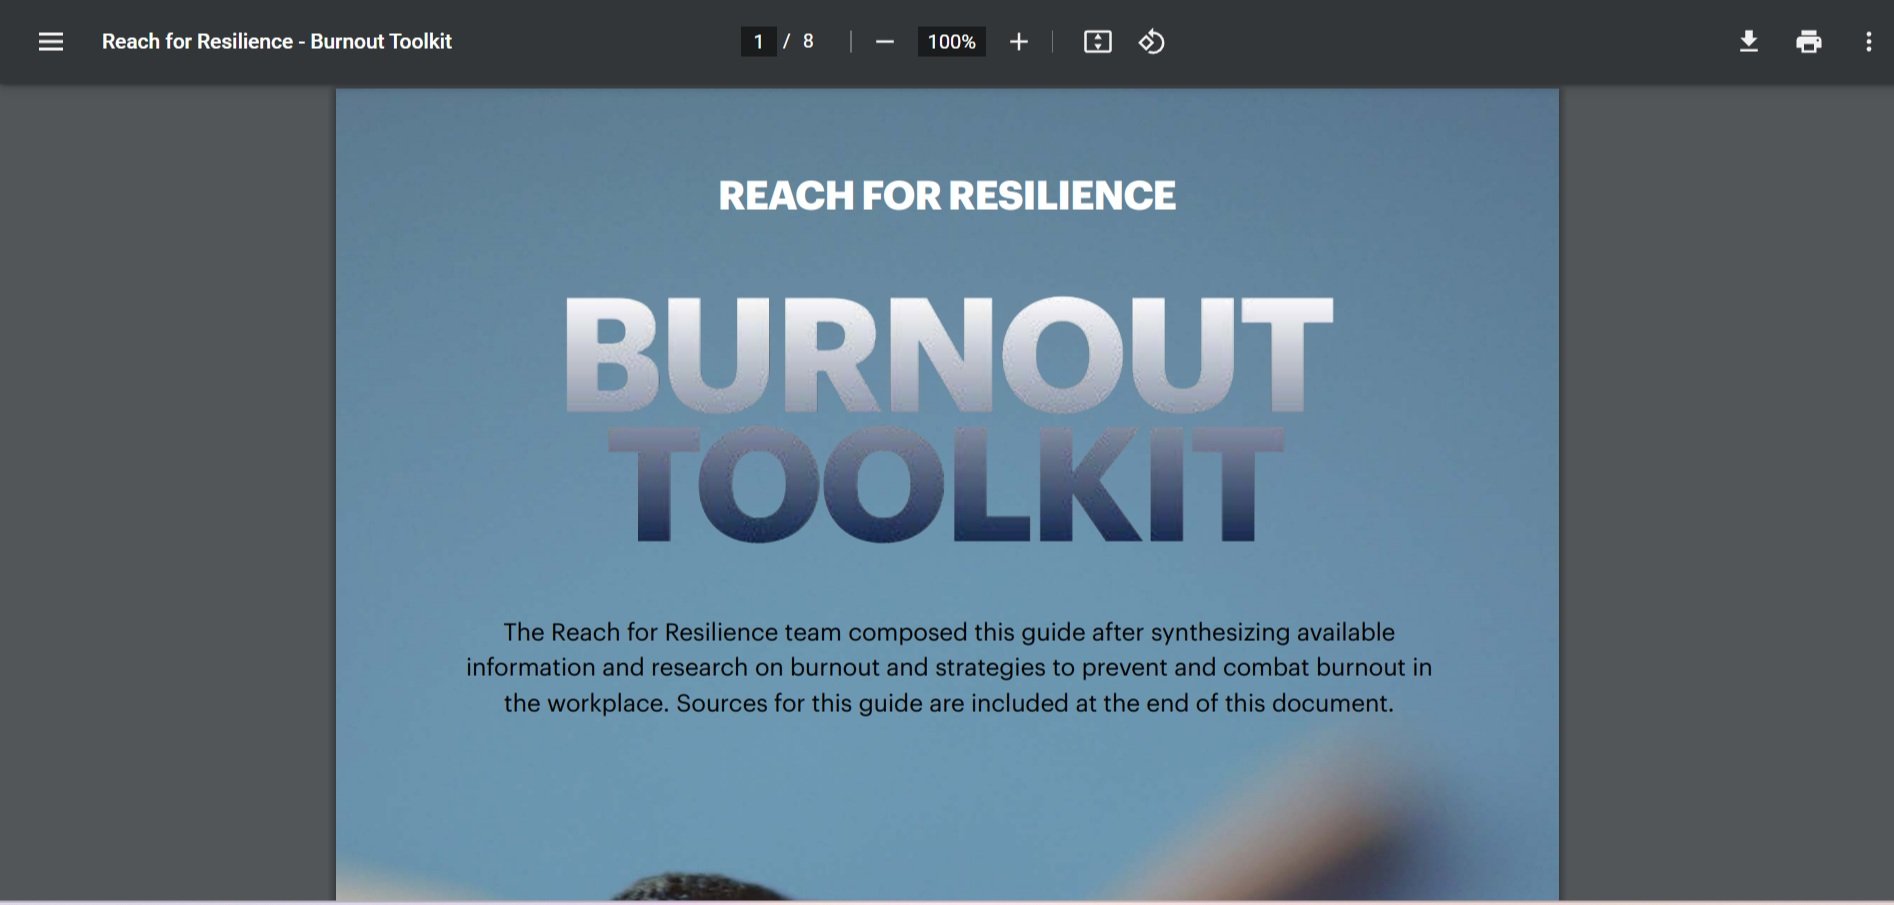Print the Burnout Toolkit document
This screenshot has height=905, width=1894.
(1808, 42)
